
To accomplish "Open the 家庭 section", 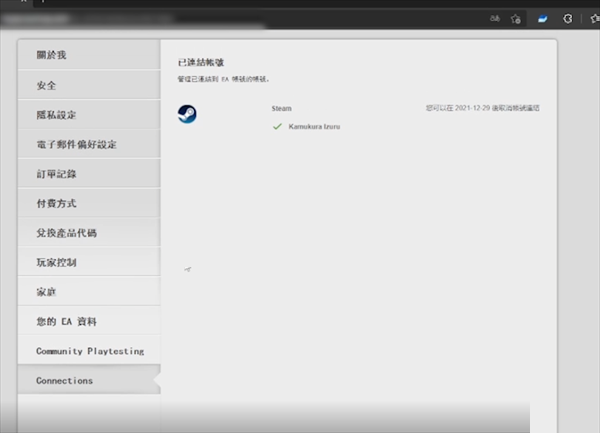I will click(88, 292).
